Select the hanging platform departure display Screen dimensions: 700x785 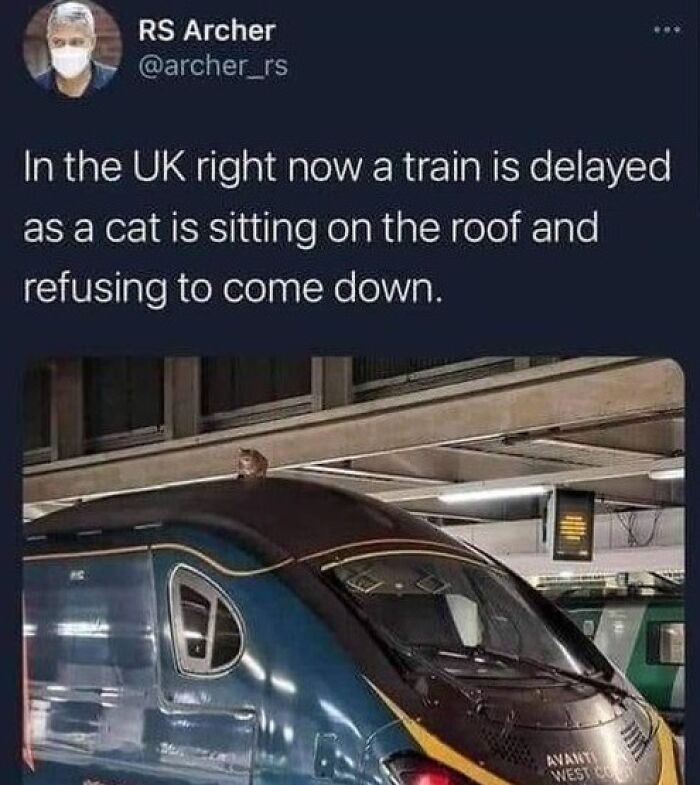573,524
